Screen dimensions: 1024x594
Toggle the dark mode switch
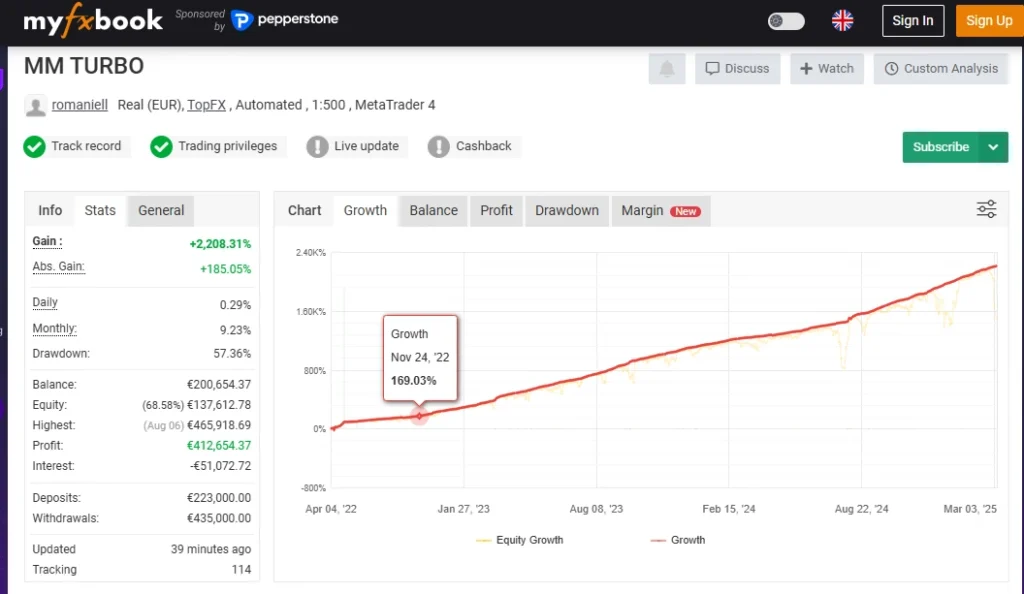pos(786,21)
